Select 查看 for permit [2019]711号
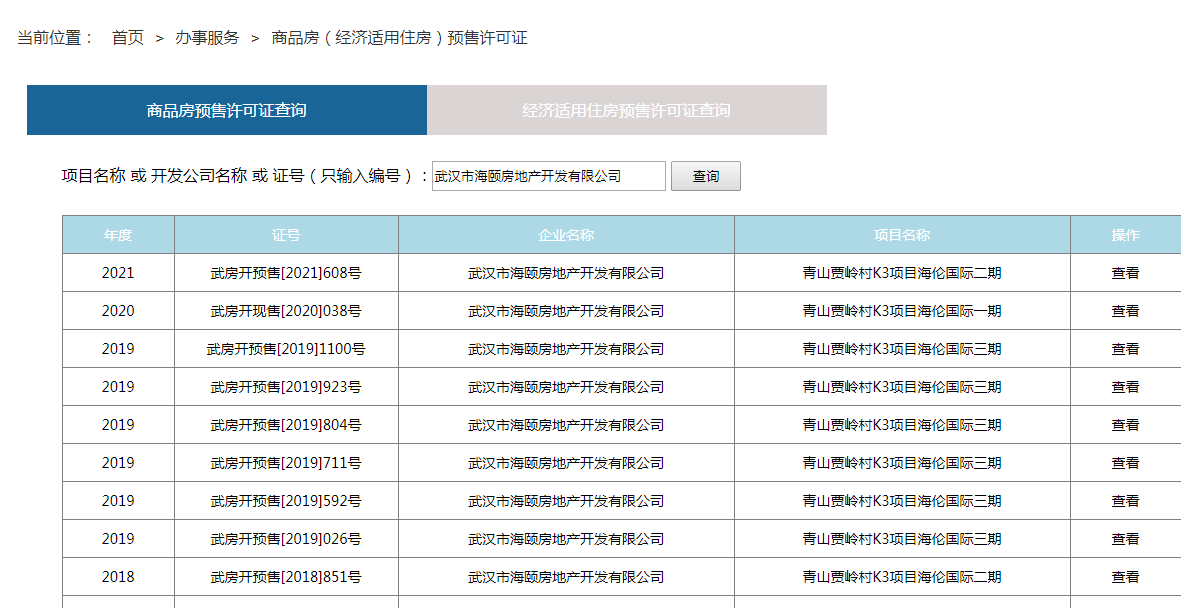Viewport: 1181px width, 608px height. (x=1125, y=463)
